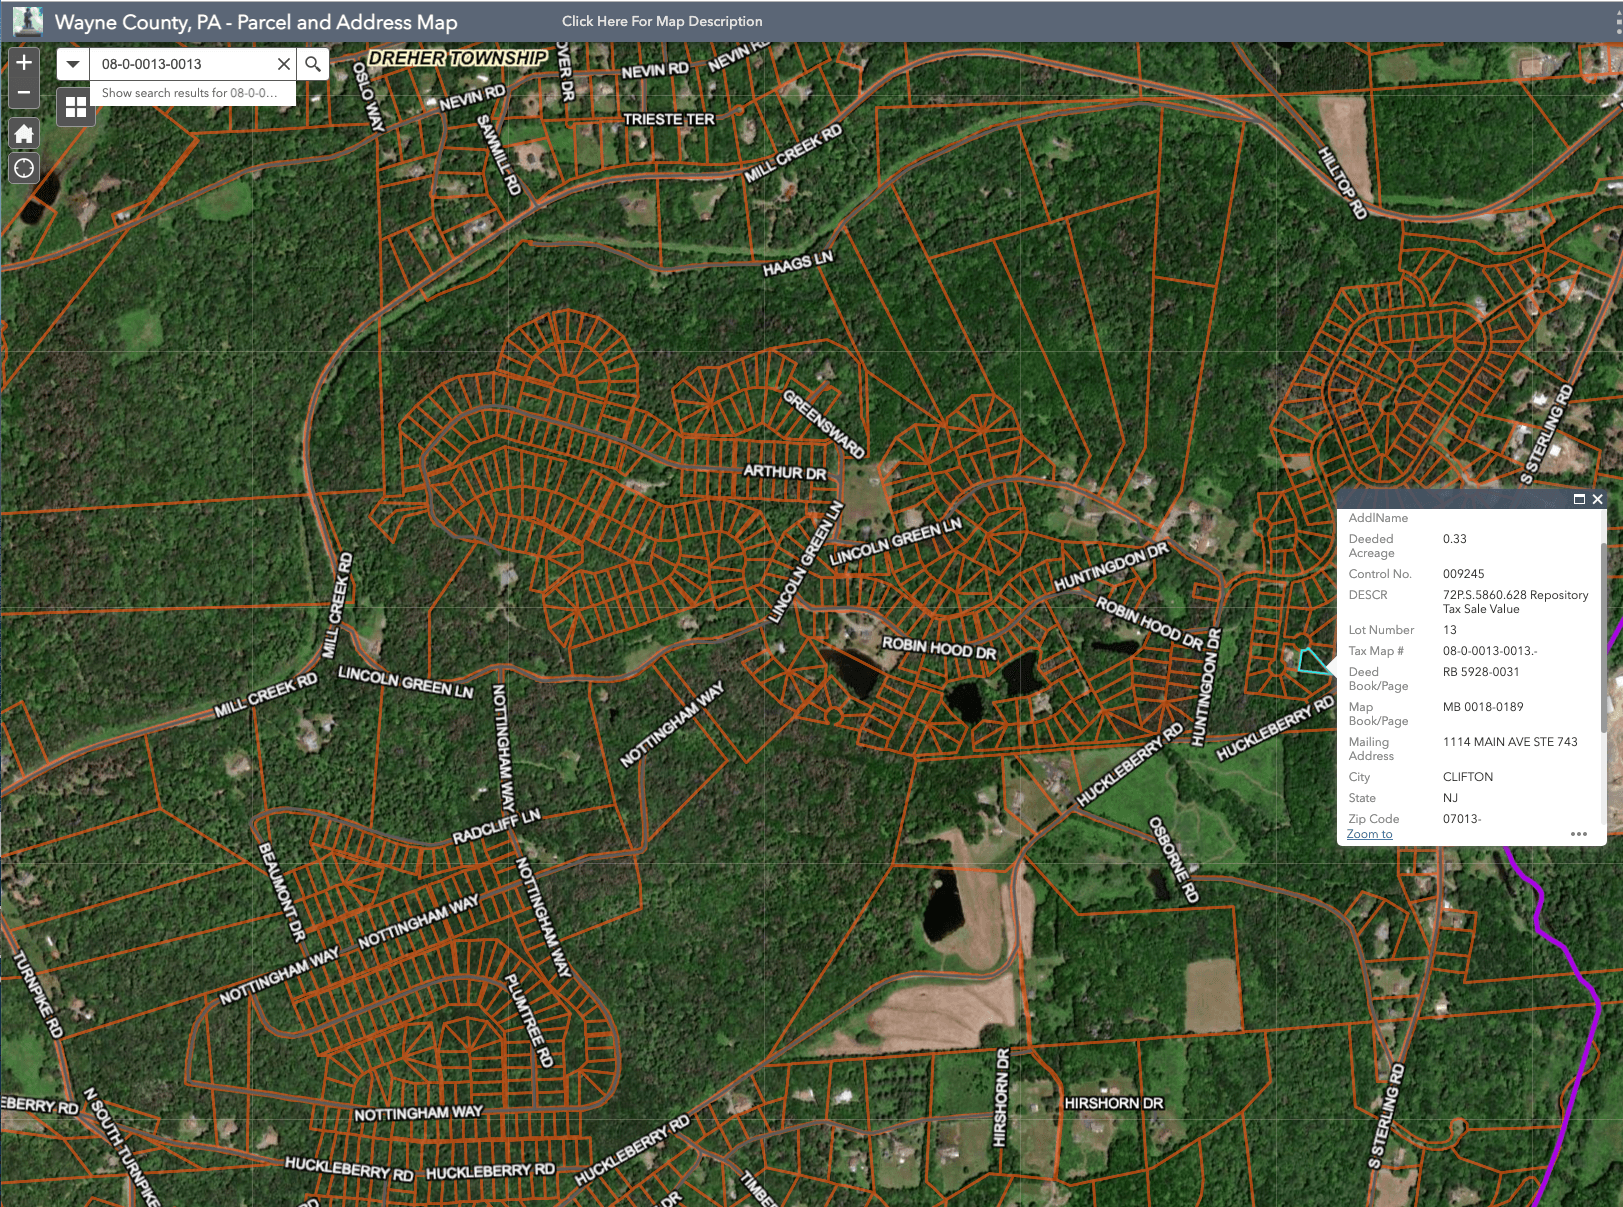Zoom in on the map

(x=24, y=63)
